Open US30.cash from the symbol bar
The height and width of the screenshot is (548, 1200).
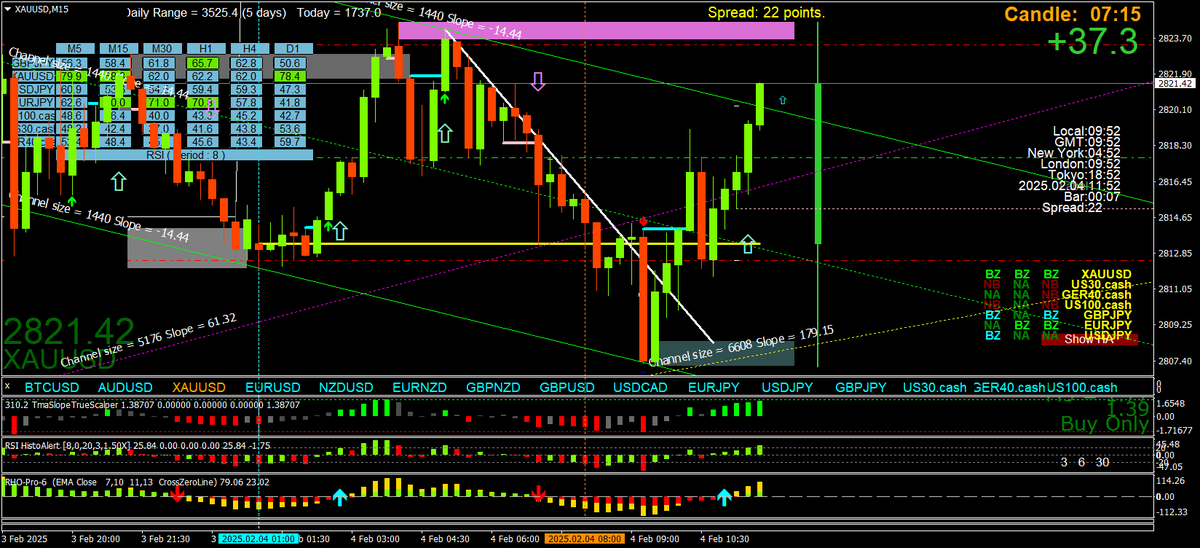coord(935,387)
